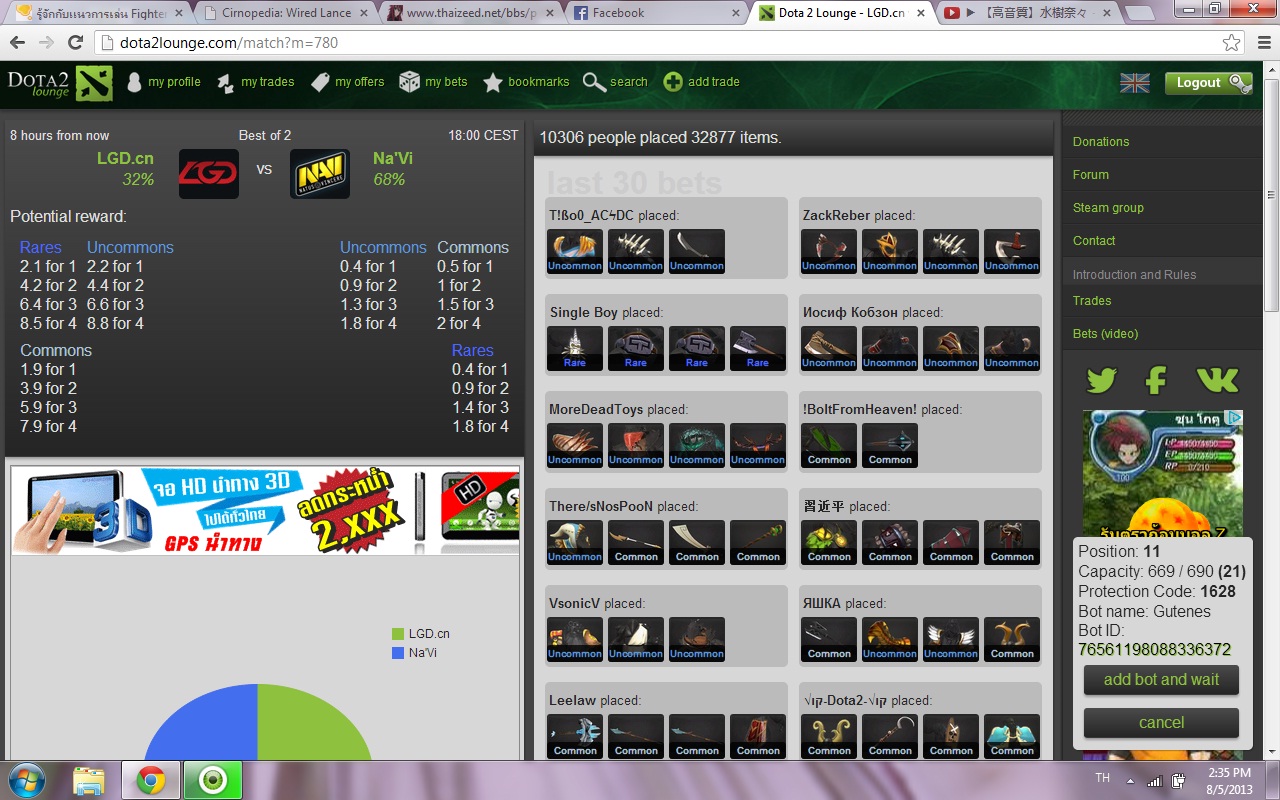Click first Uncommon item by VsonicV
1280x800 pixels.
coord(575,639)
